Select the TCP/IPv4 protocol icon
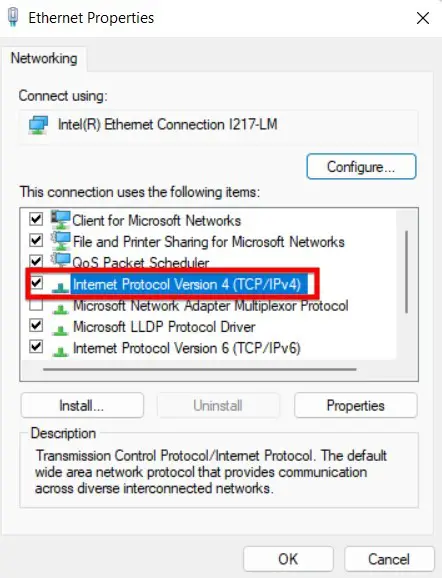442x578 pixels. click(60, 287)
